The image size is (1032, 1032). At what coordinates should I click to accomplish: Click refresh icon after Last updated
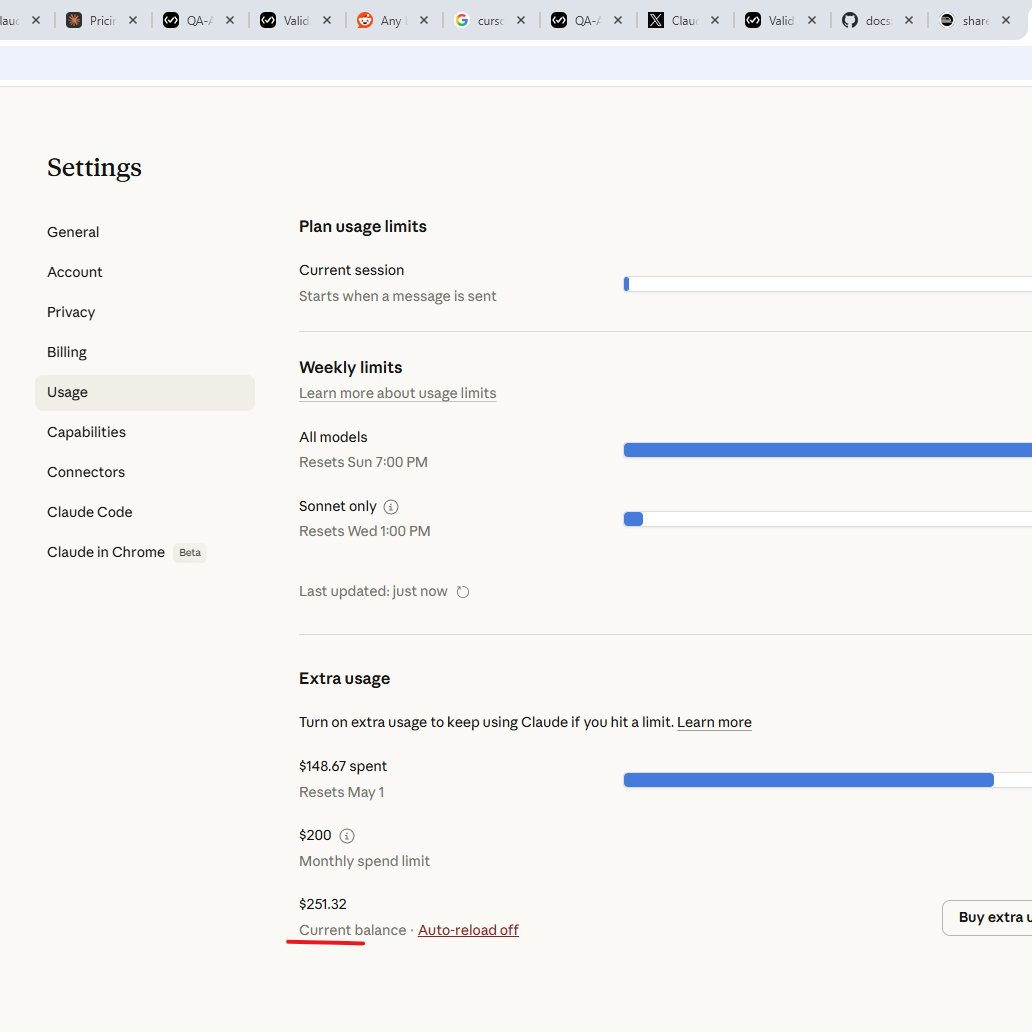pos(463,592)
